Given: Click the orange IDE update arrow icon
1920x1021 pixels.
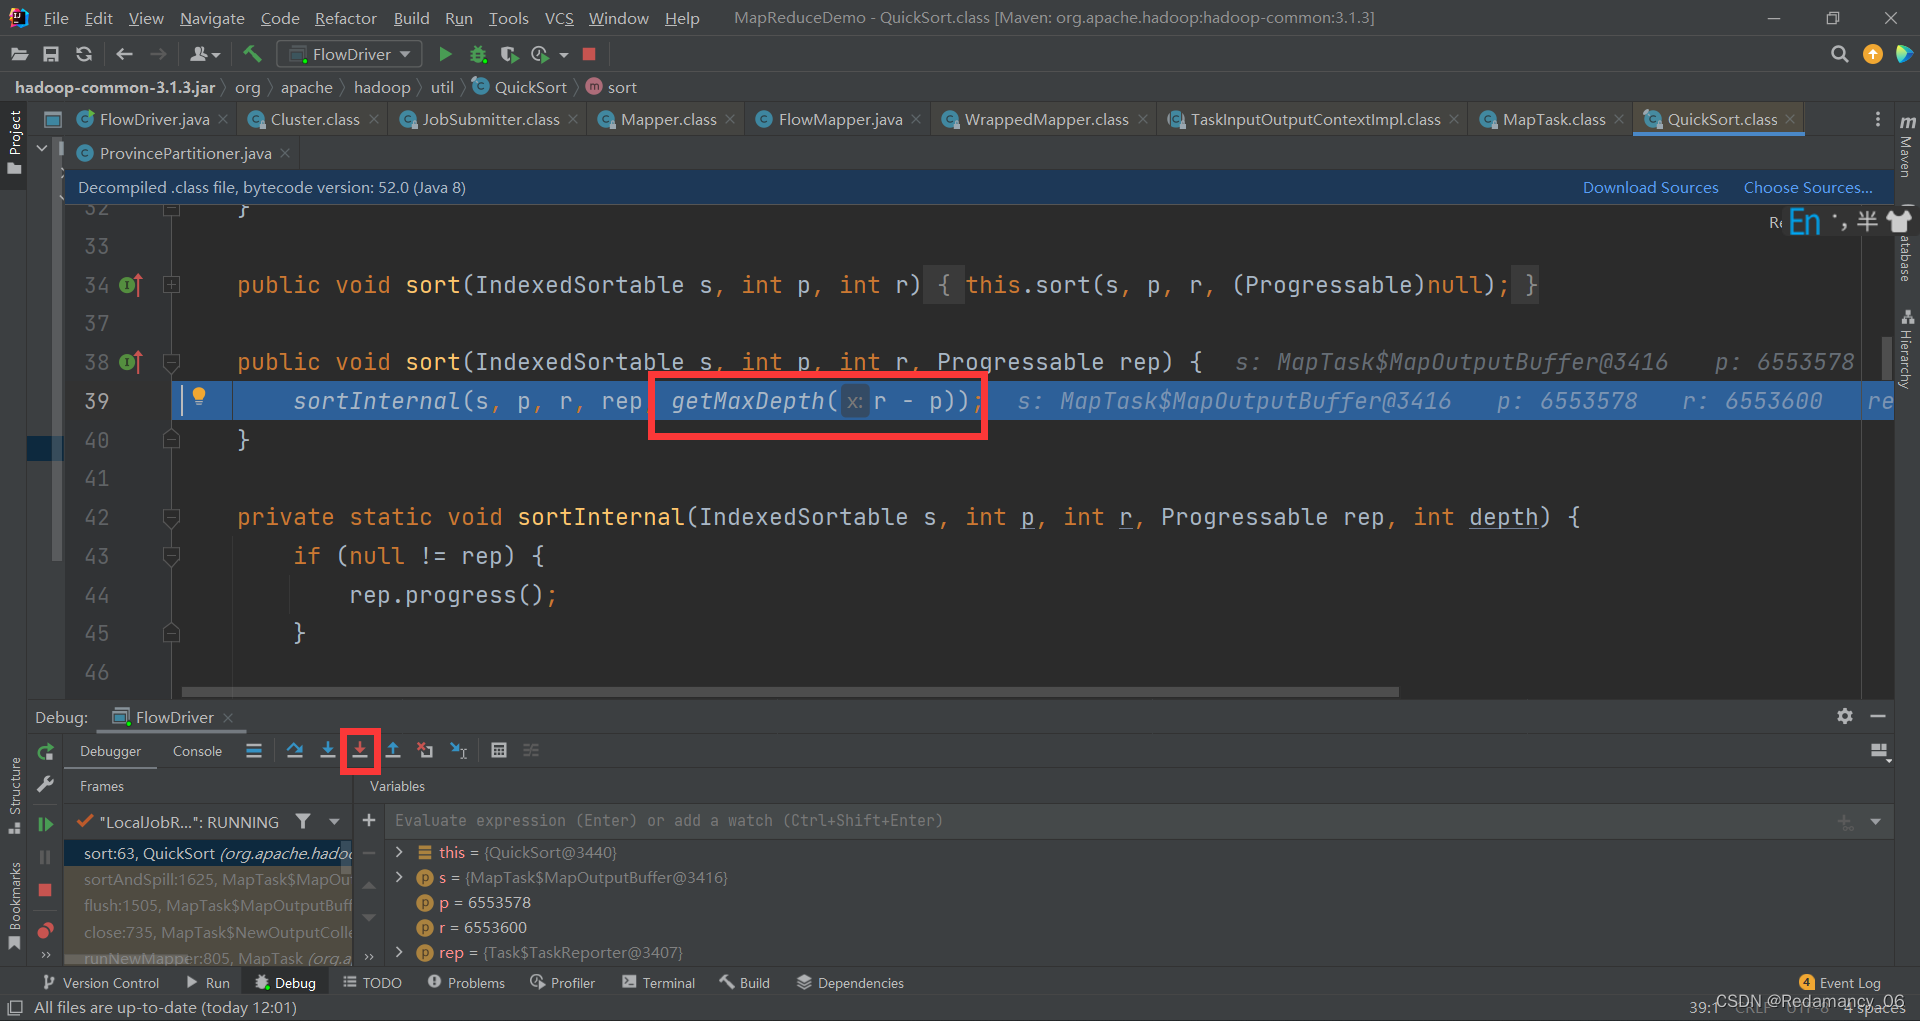Looking at the screenshot, I should tap(1873, 54).
